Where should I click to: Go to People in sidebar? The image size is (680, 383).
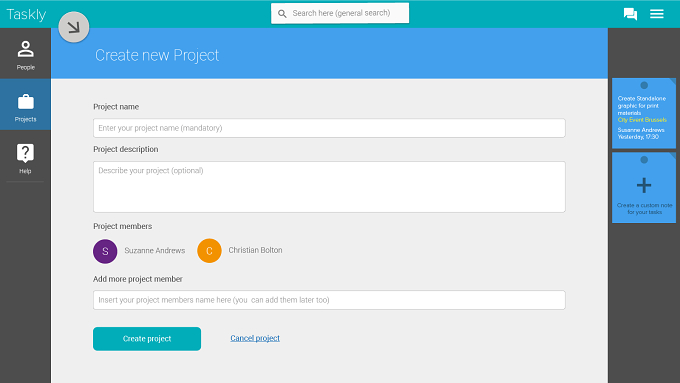tap(26, 54)
